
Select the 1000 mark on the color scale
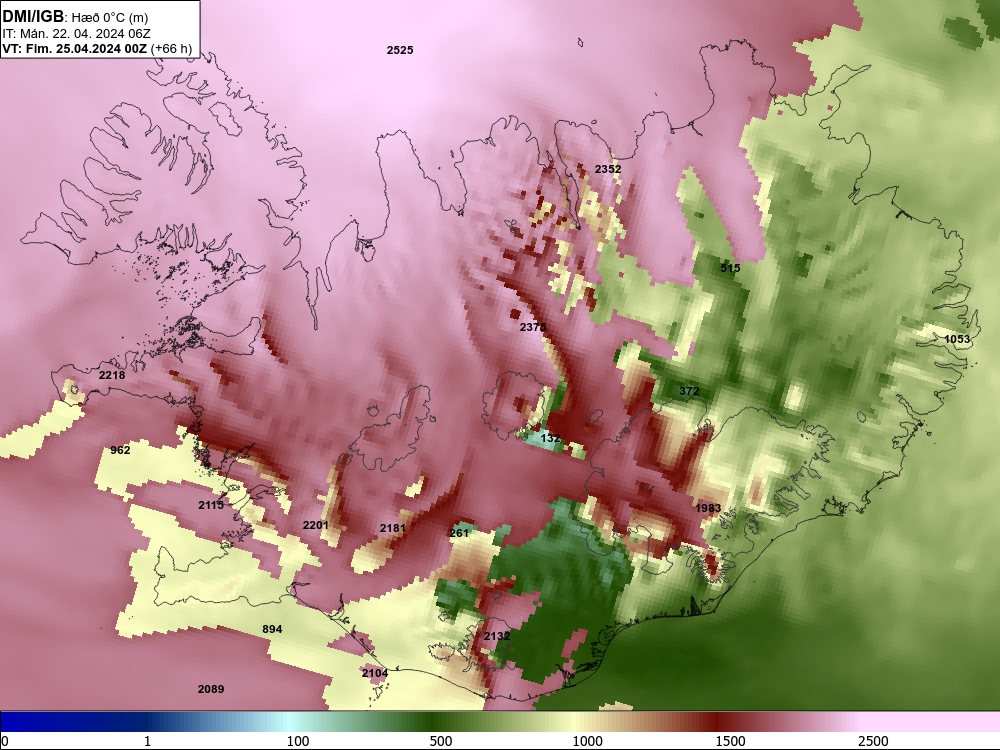[587, 741]
